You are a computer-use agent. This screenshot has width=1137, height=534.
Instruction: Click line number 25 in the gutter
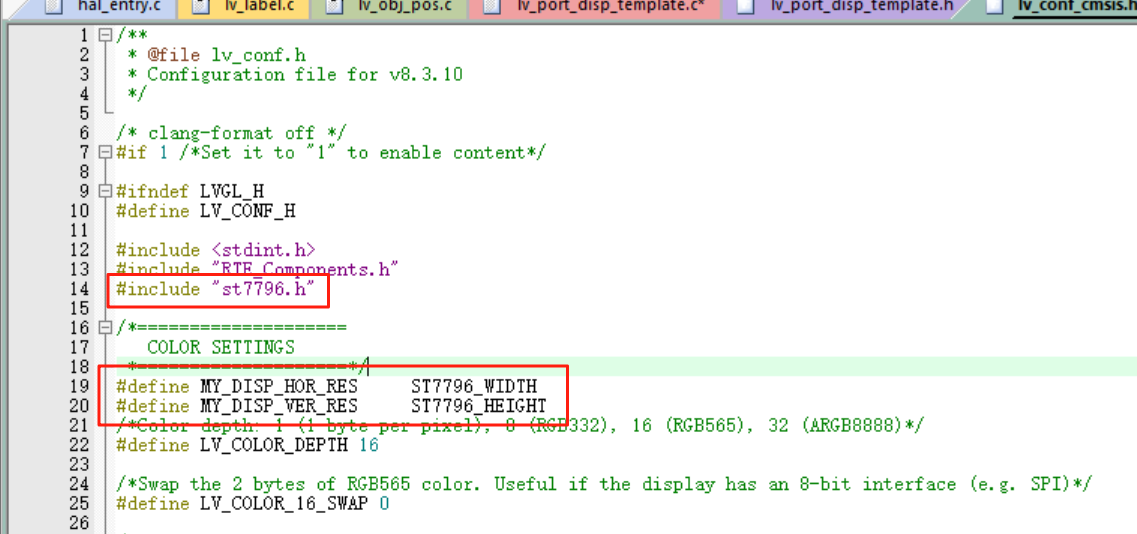click(x=78, y=502)
